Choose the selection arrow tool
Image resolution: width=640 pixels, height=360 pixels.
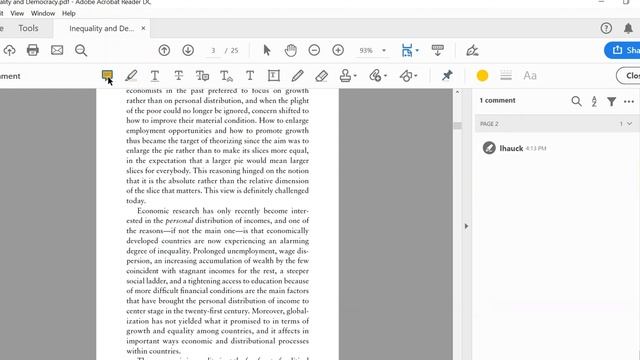267,50
